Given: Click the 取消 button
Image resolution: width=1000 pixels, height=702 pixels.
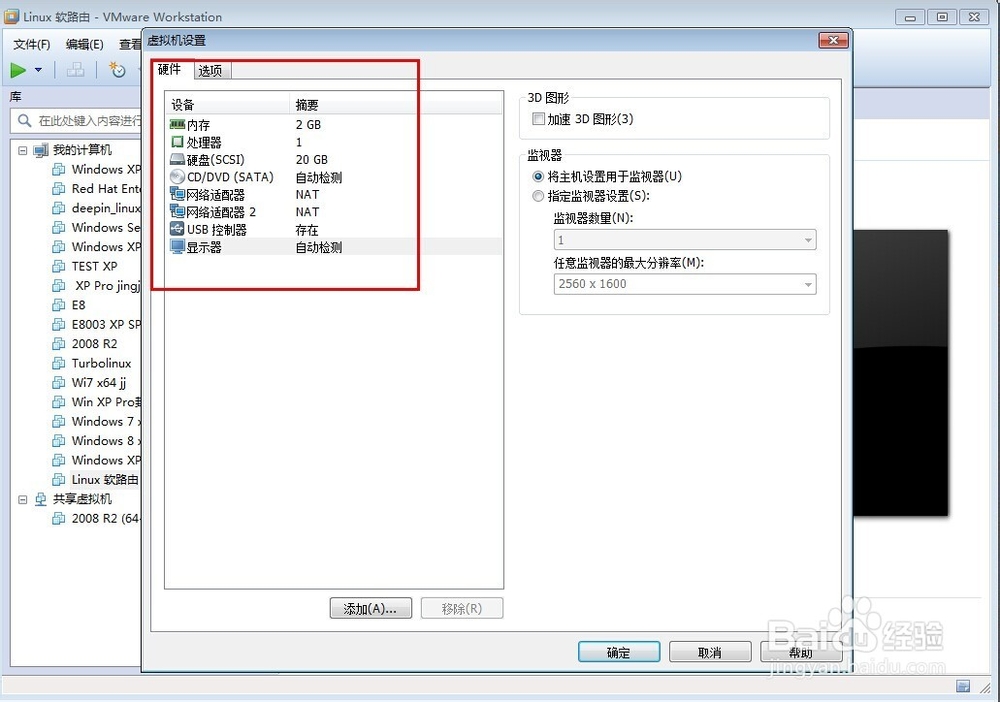Looking at the screenshot, I should point(710,652).
